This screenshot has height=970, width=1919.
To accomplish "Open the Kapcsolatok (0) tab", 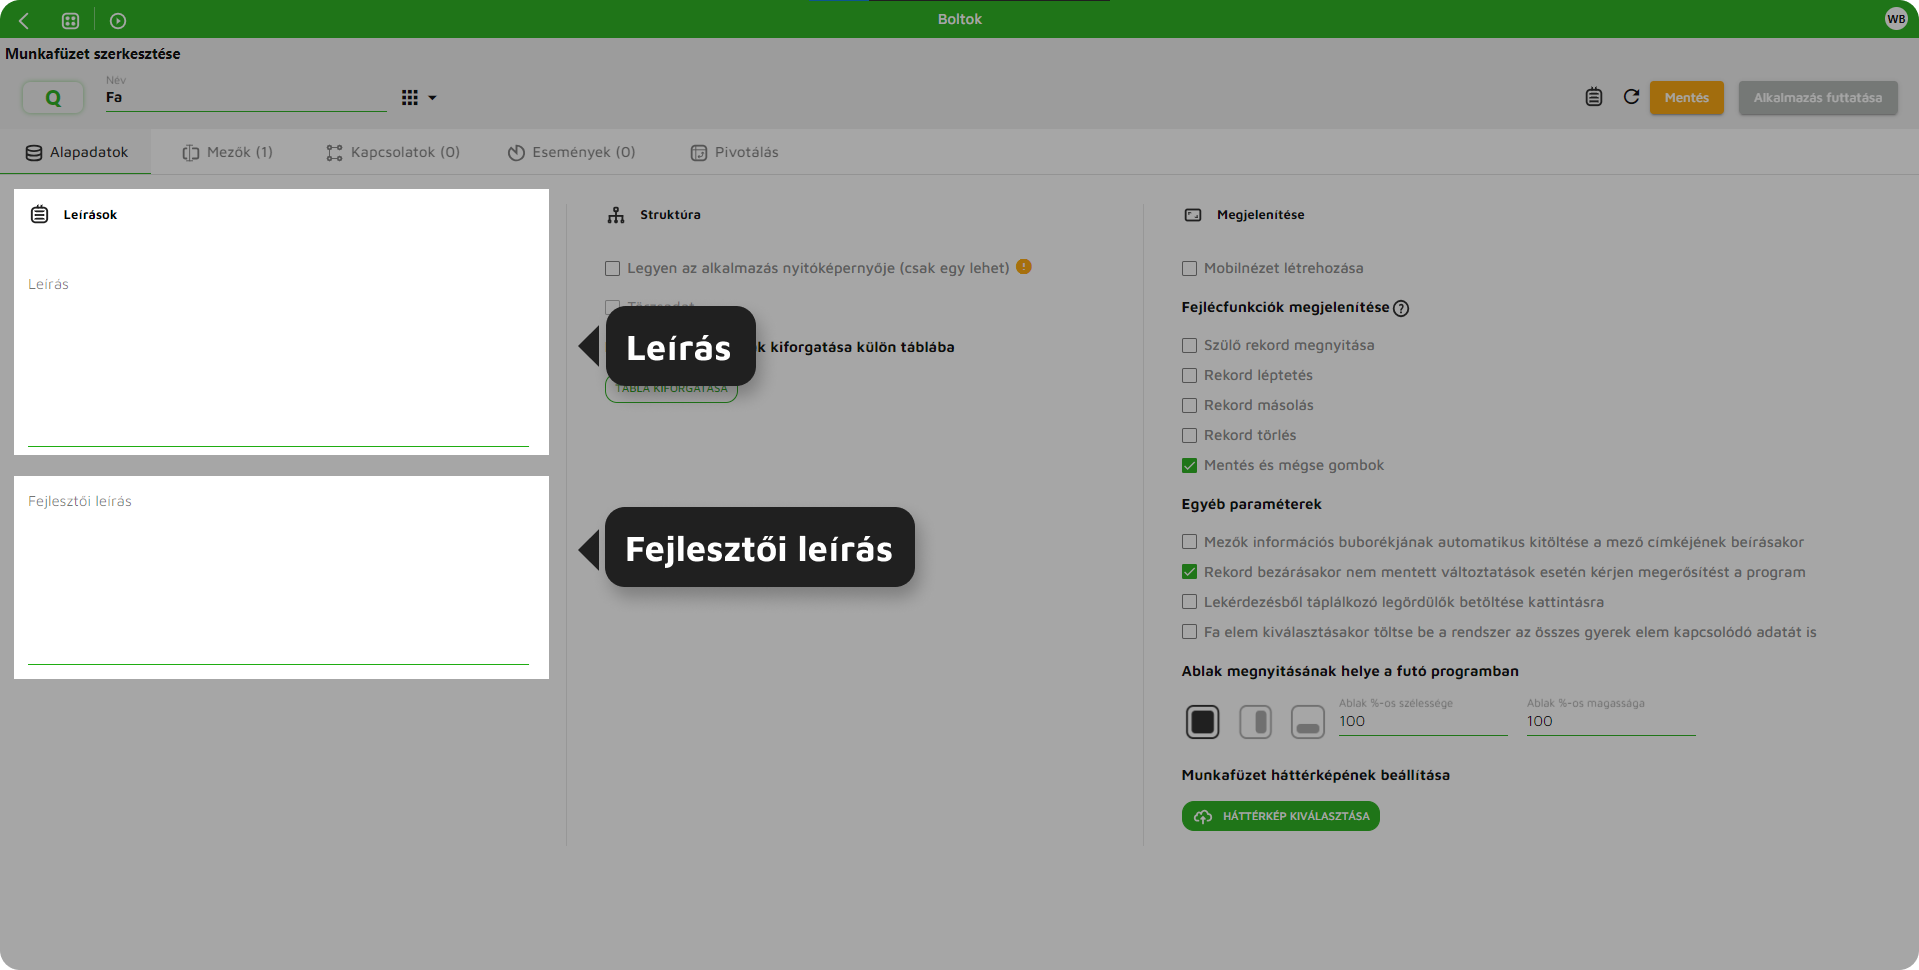I will click(x=393, y=152).
